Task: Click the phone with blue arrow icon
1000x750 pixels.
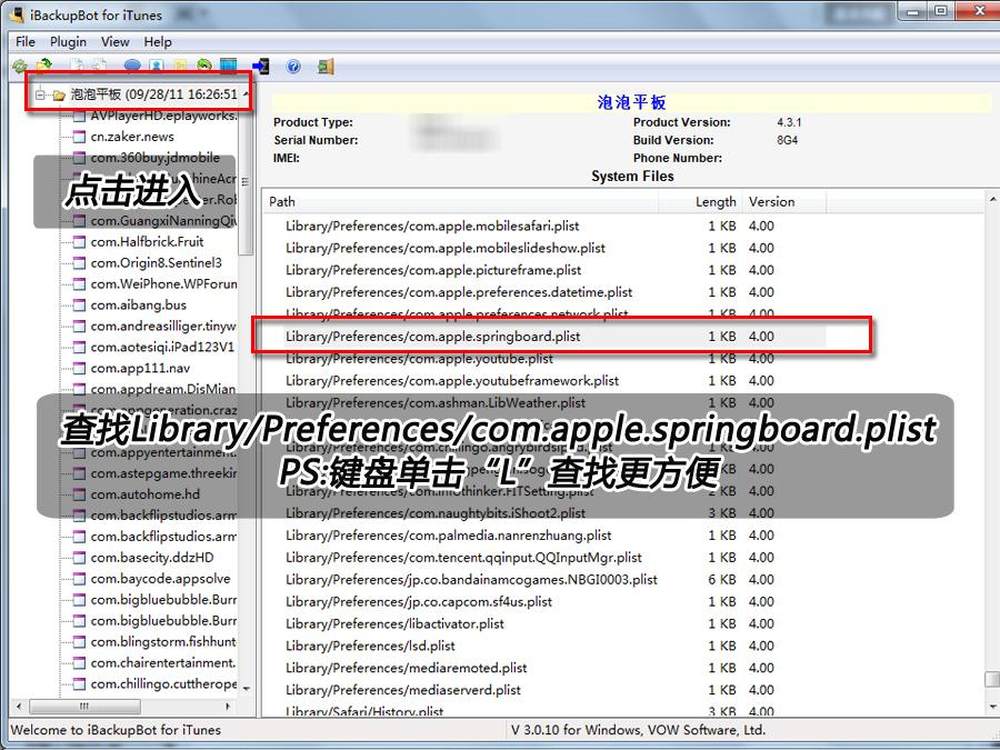Action: click(261, 66)
